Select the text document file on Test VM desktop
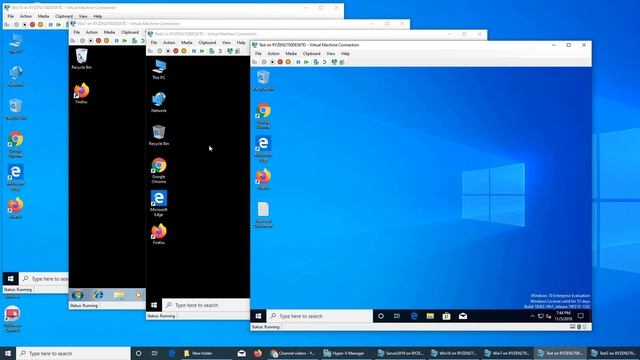 tap(263, 215)
